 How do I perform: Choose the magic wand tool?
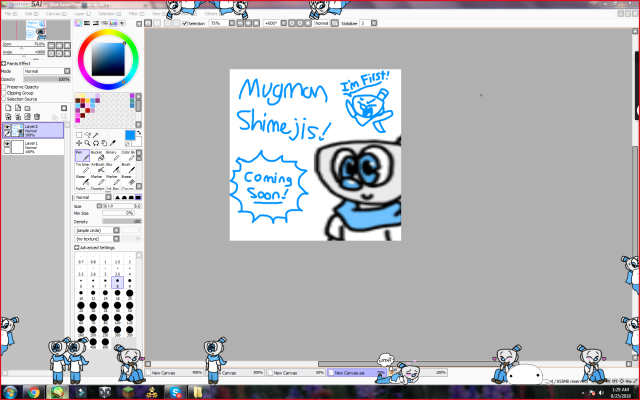point(96,135)
